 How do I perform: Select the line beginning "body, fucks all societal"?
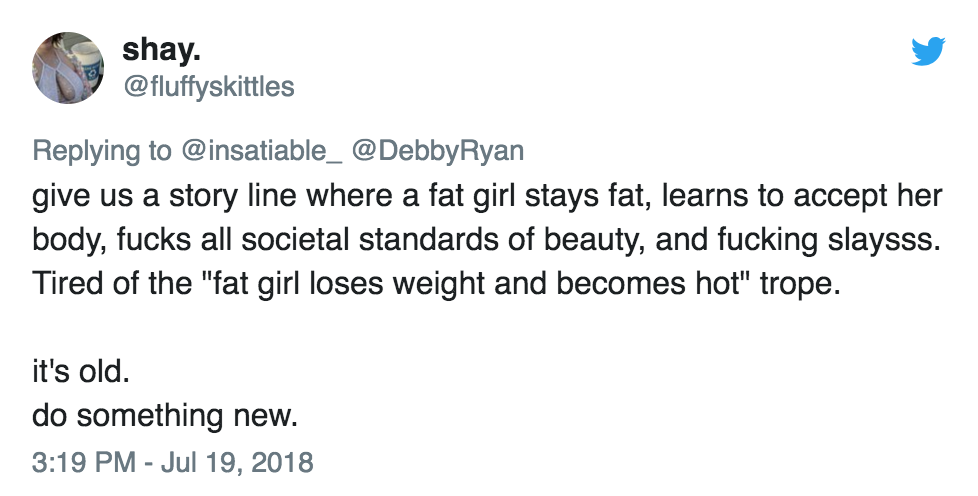[x=485, y=240]
